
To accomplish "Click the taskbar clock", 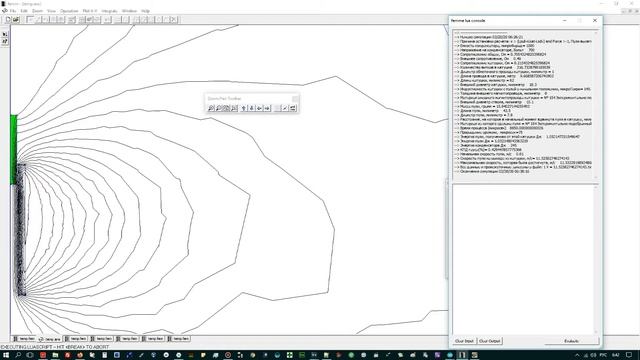I will [616, 355].
